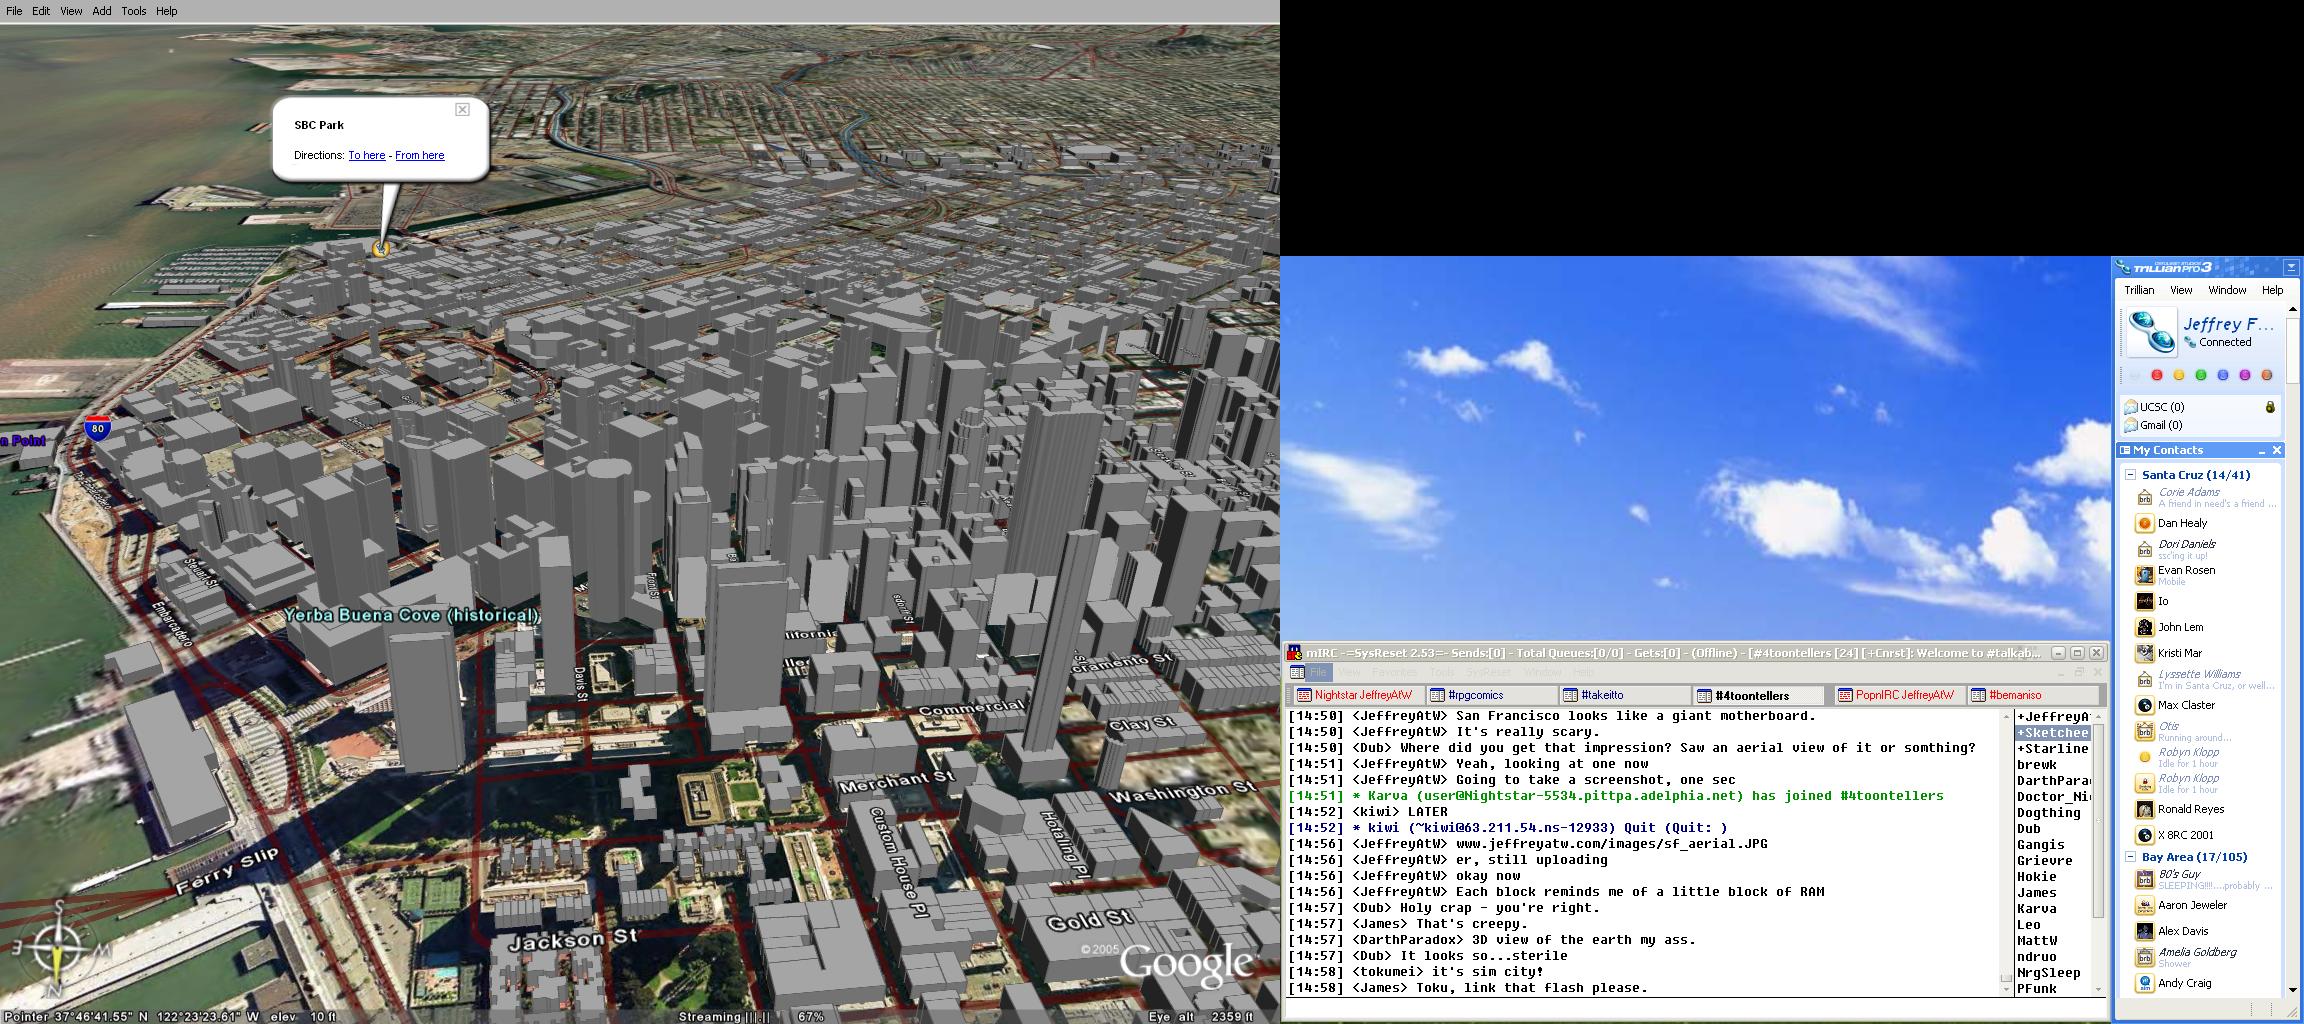Close the My Contacts panel
Image resolution: width=2304 pixels, height=1024 pixels.
pos(2277,451)
